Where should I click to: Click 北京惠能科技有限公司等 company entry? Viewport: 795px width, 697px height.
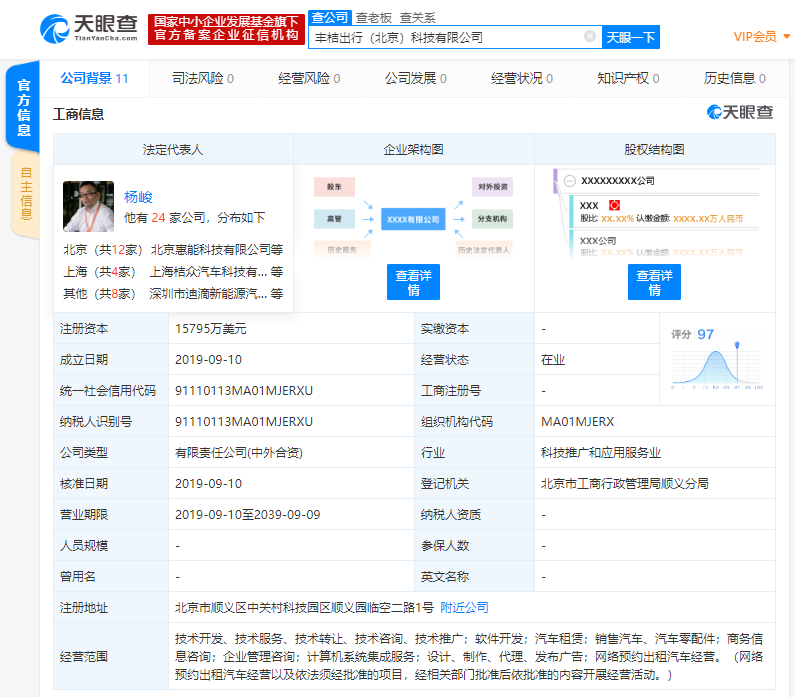pos(216,249)
